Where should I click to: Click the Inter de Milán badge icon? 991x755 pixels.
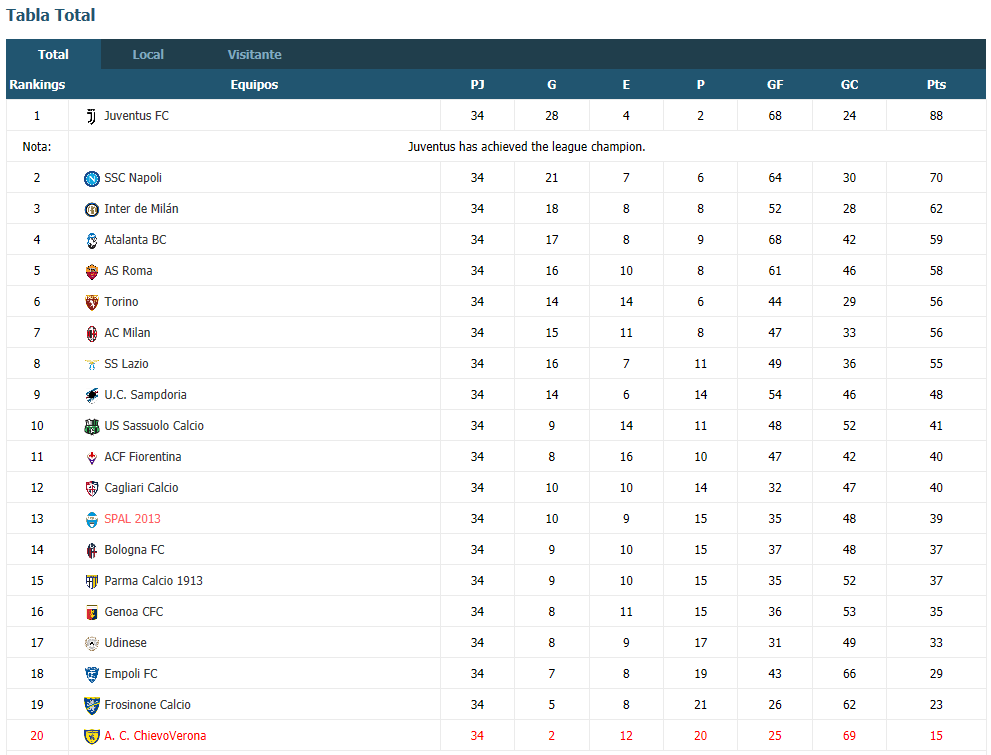coord(92,210)
